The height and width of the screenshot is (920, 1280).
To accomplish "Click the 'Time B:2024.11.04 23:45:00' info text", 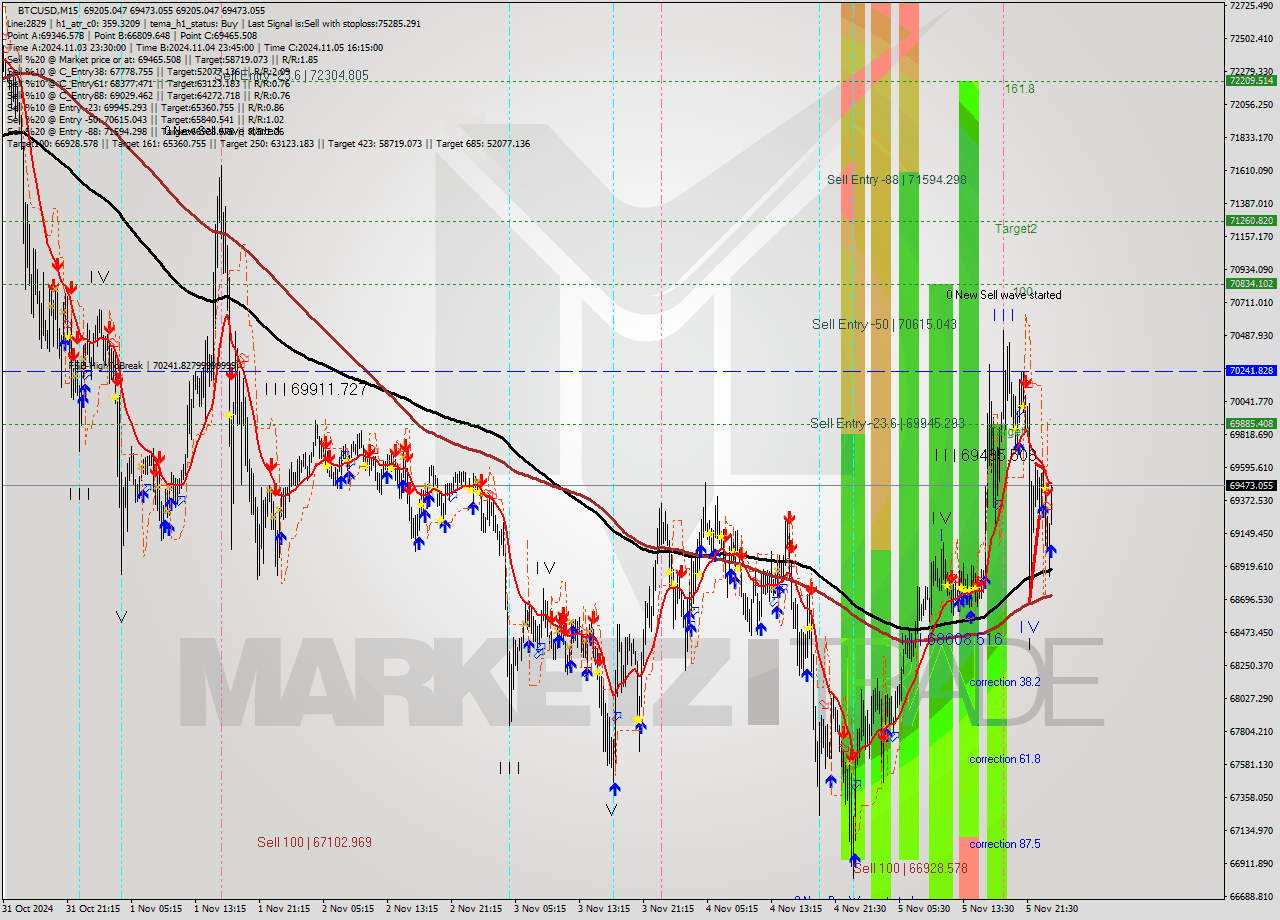I will pos(195,47).
